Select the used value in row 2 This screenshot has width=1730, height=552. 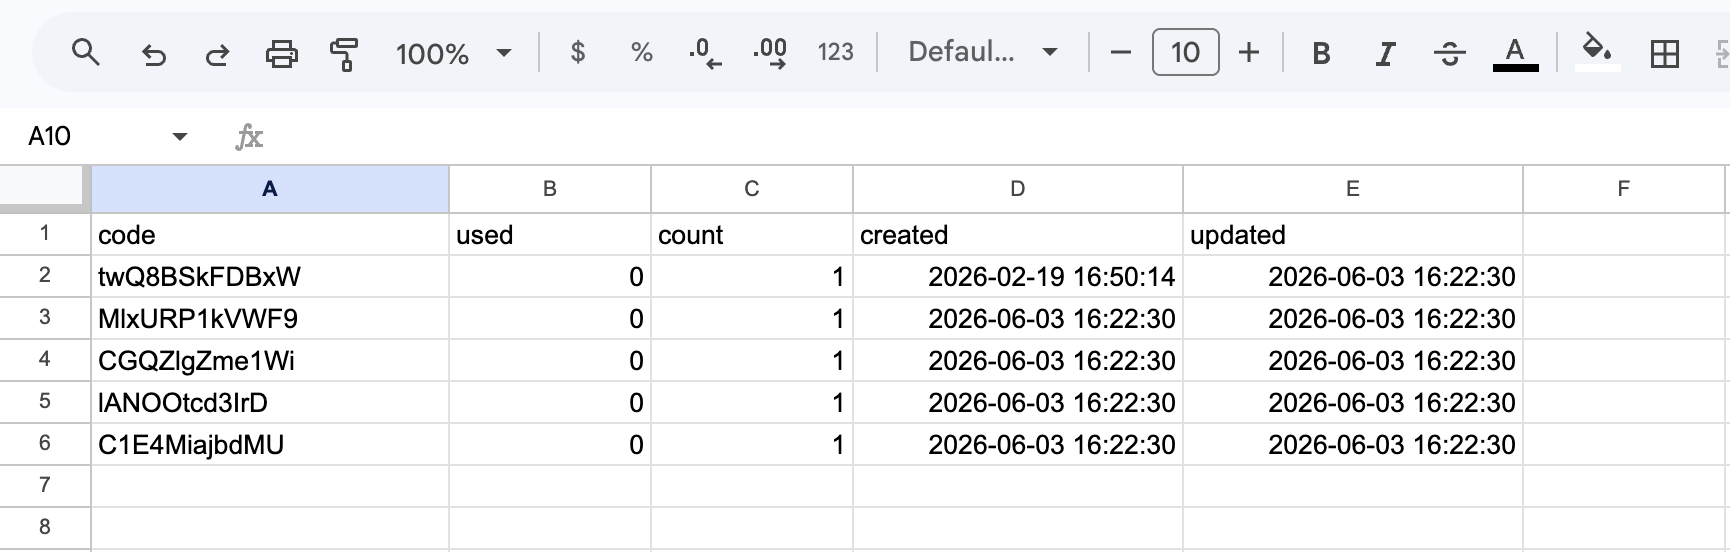[x=550, y=276]
